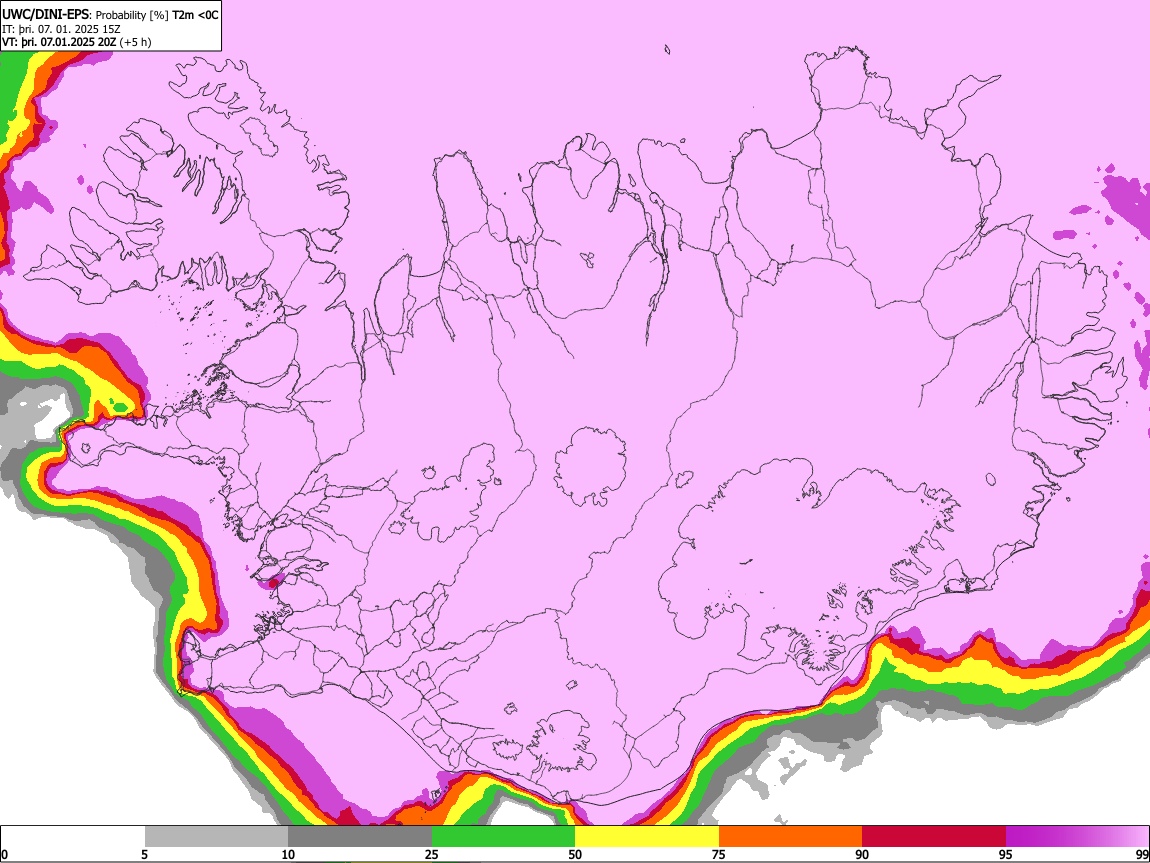Click the '95' legend tick label

pyautogui.click(x=1006, y=854)
